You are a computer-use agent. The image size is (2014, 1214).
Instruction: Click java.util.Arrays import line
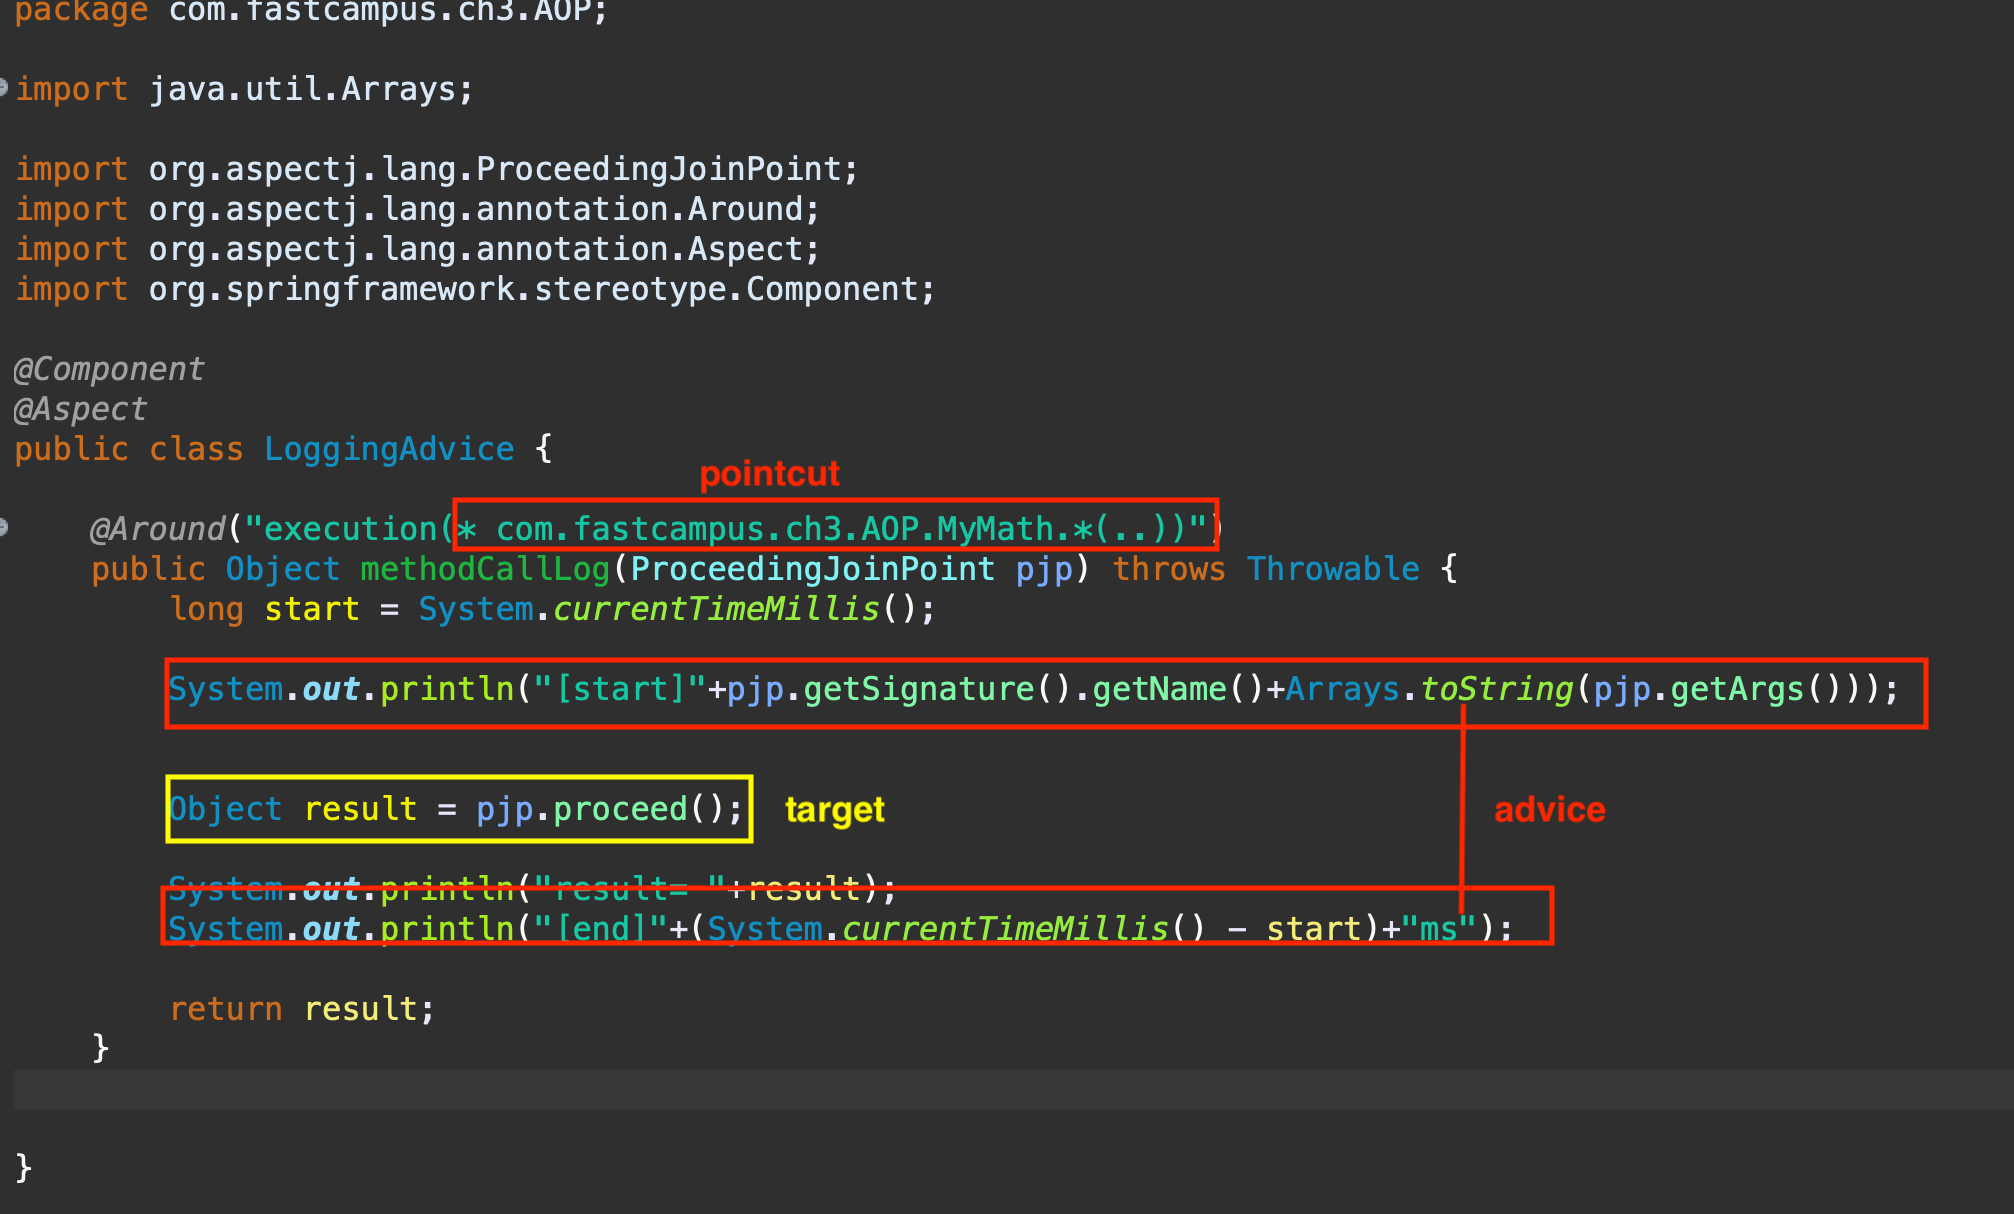310,89
